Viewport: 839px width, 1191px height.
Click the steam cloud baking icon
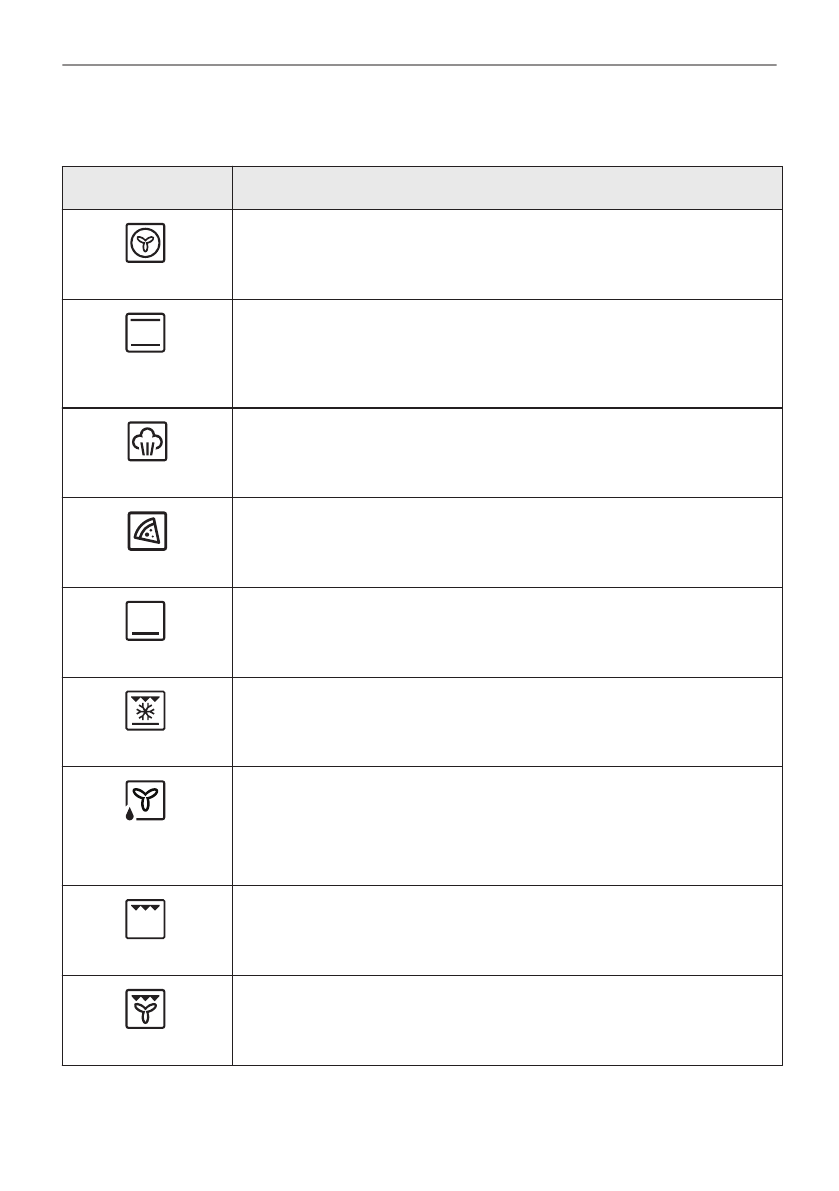[x=146, y=442]
